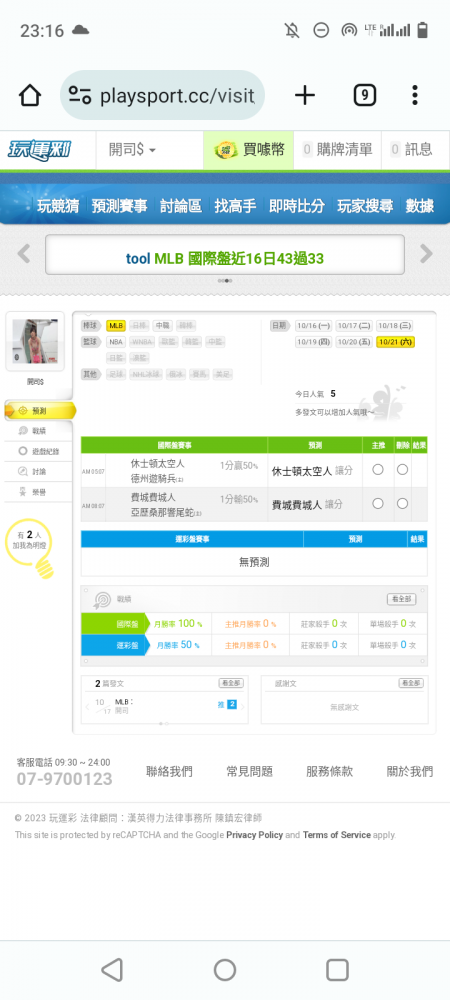The width and height of the screenshot is (450, 1000).
Task: Tap the Android back navigation button
Action: tap(112, 969)
